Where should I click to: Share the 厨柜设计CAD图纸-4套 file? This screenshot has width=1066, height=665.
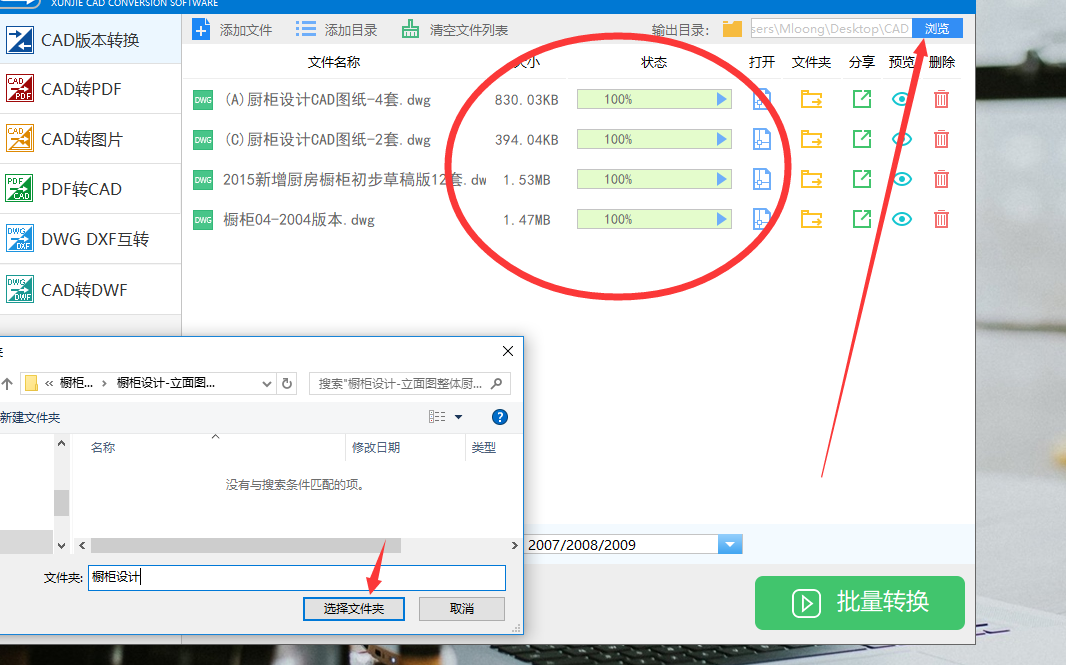pos(861,99)
